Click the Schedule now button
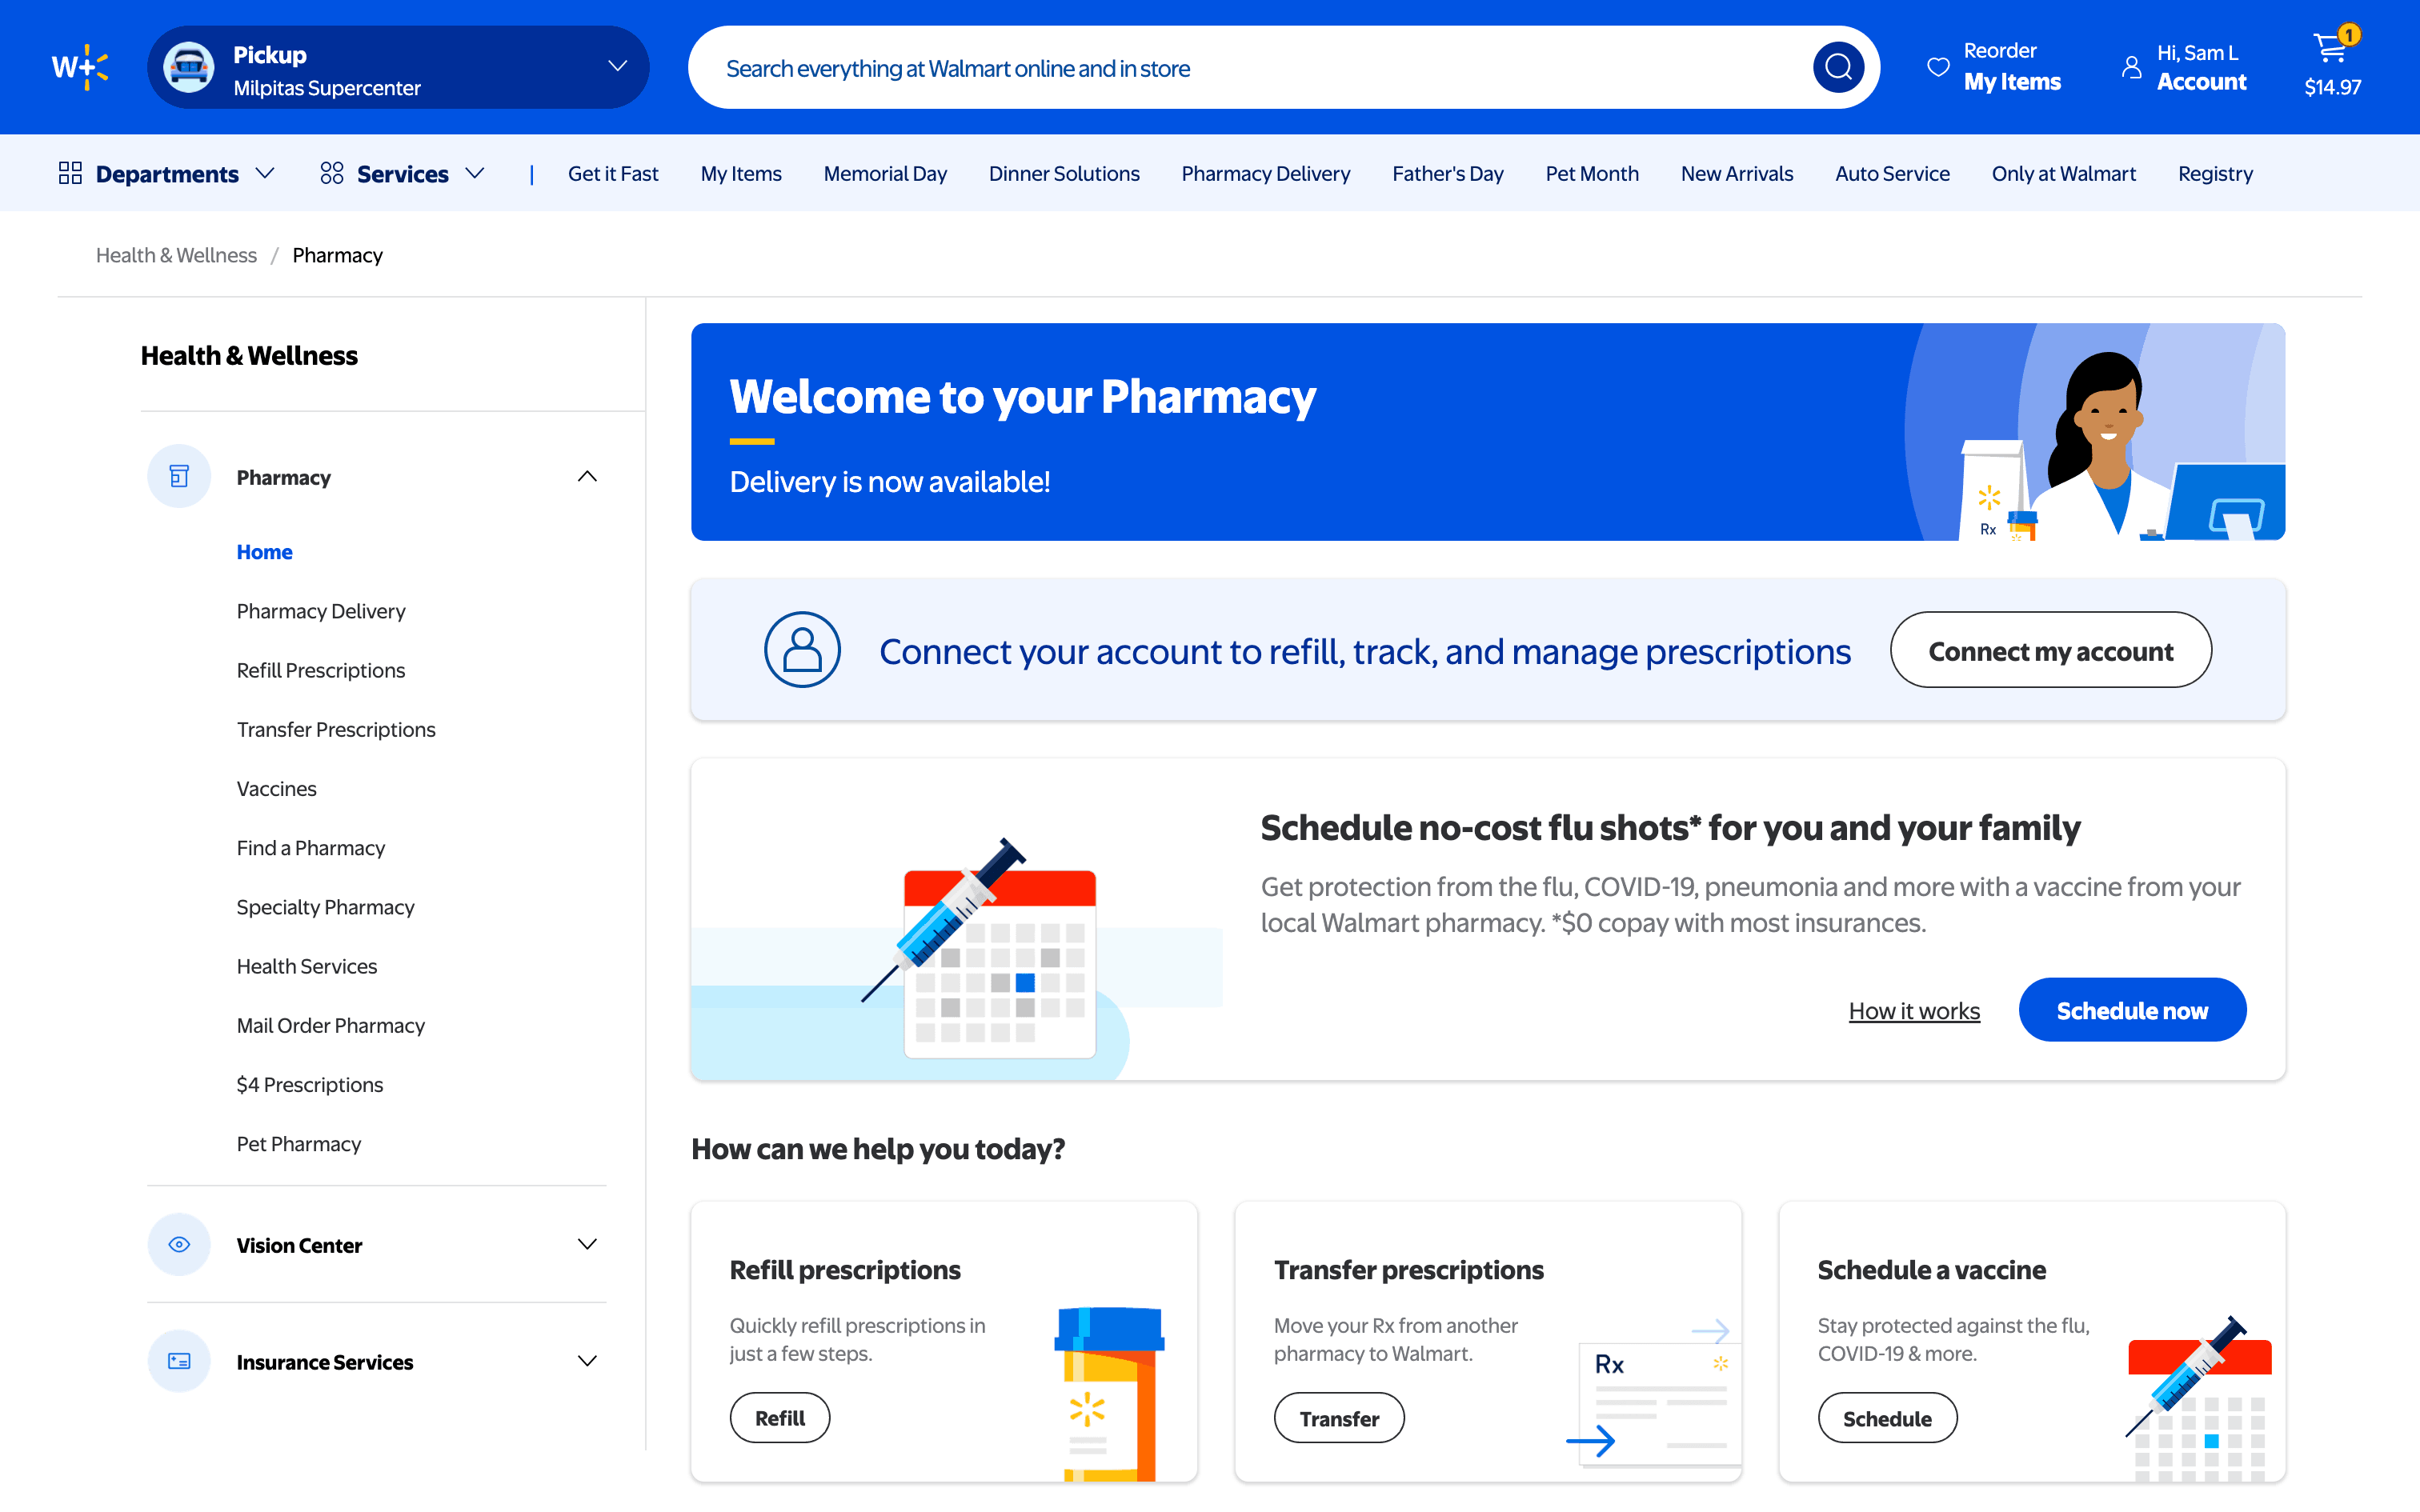 click(x=2131, y=1010)
